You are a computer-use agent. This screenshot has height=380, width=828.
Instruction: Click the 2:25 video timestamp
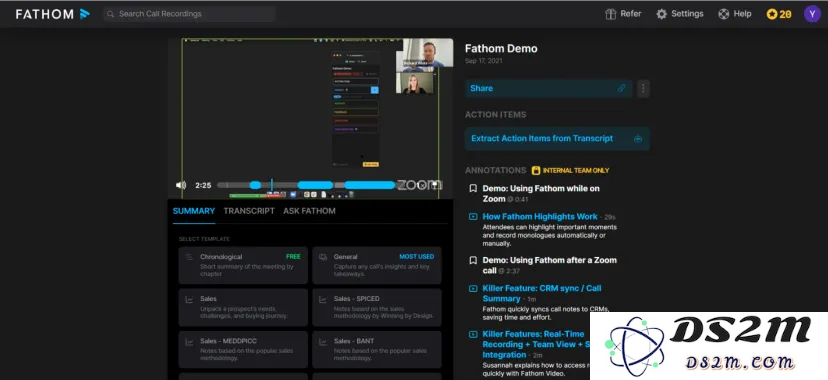pyautogui.click(x=203, y=185)
